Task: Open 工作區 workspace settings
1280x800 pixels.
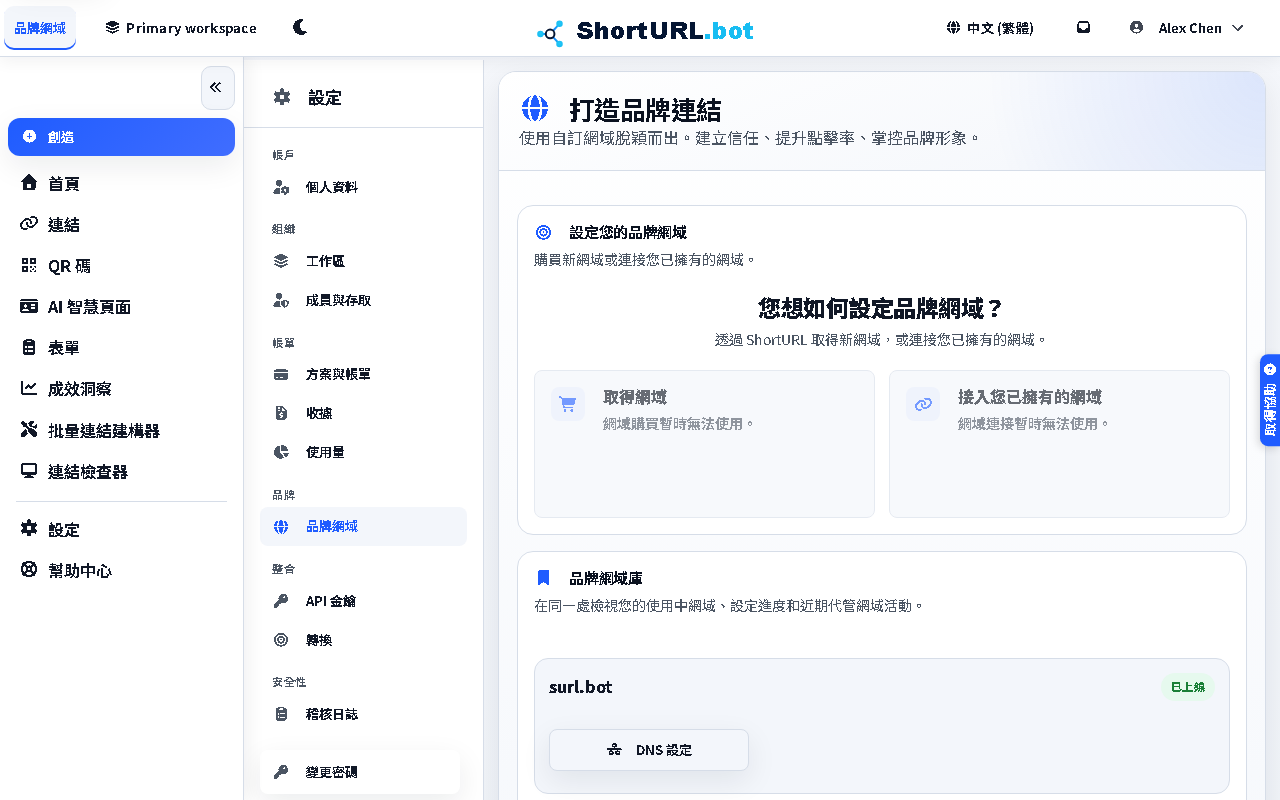Action: (x=363, y=261)
